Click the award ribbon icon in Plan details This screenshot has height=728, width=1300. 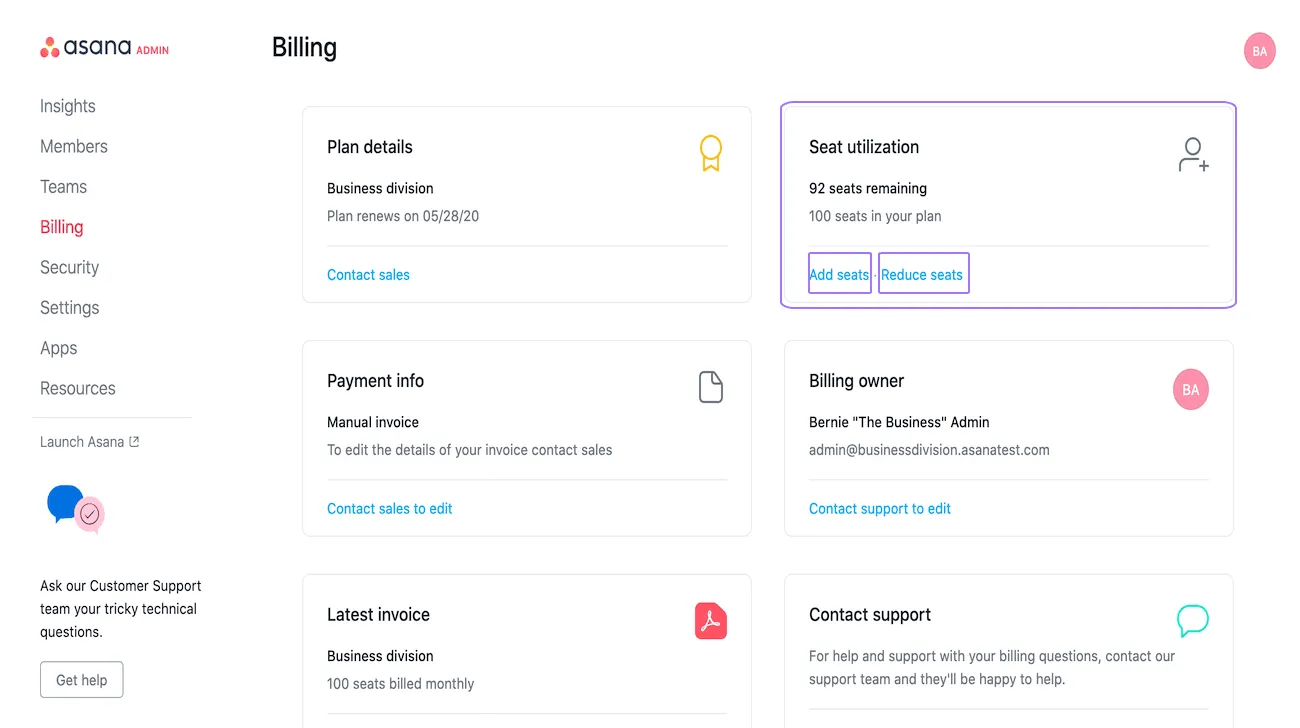710,153
